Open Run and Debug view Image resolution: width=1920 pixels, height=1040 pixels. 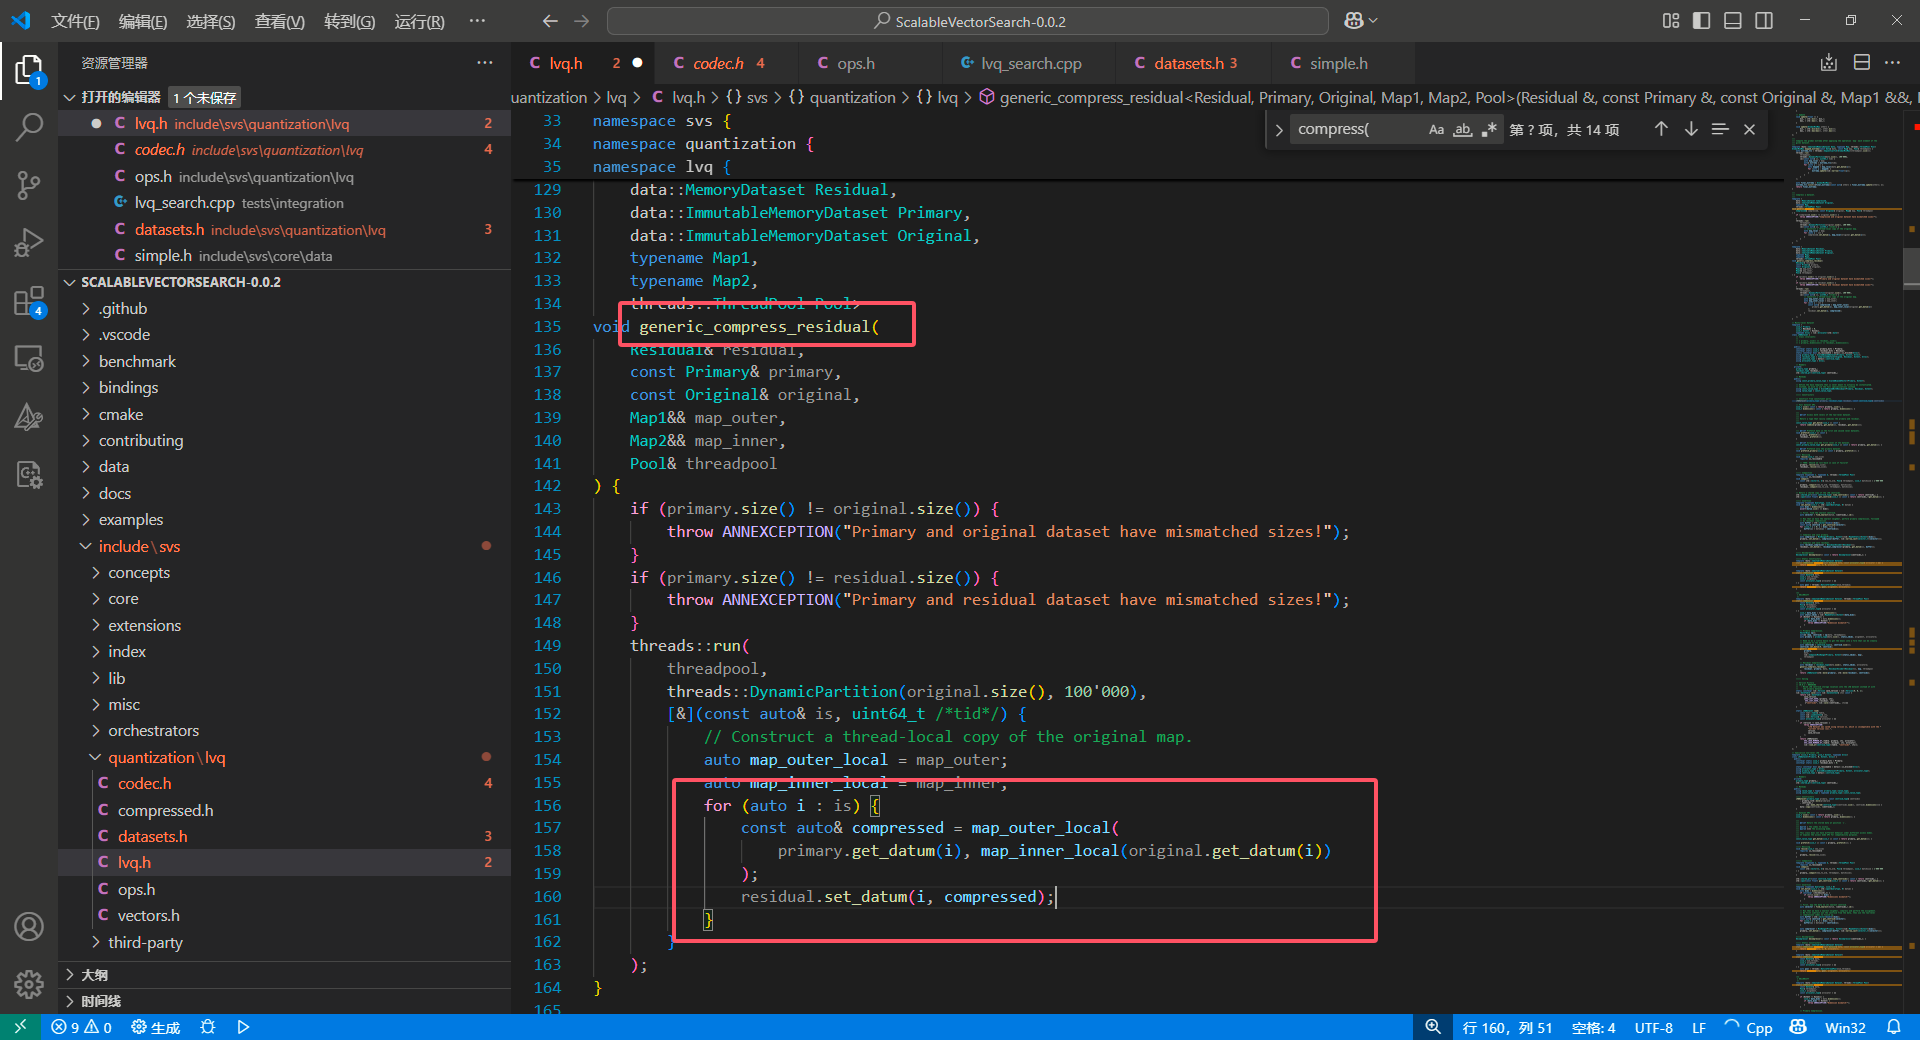click(29, 243)
